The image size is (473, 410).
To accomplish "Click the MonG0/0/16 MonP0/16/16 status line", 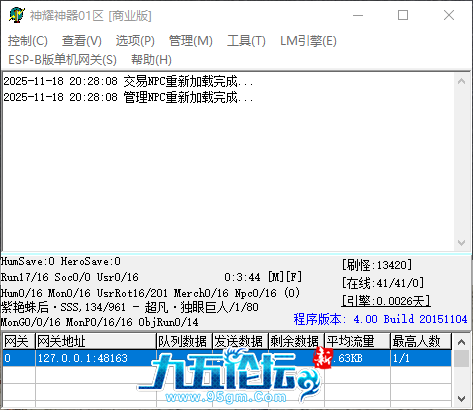I will 99,322.
